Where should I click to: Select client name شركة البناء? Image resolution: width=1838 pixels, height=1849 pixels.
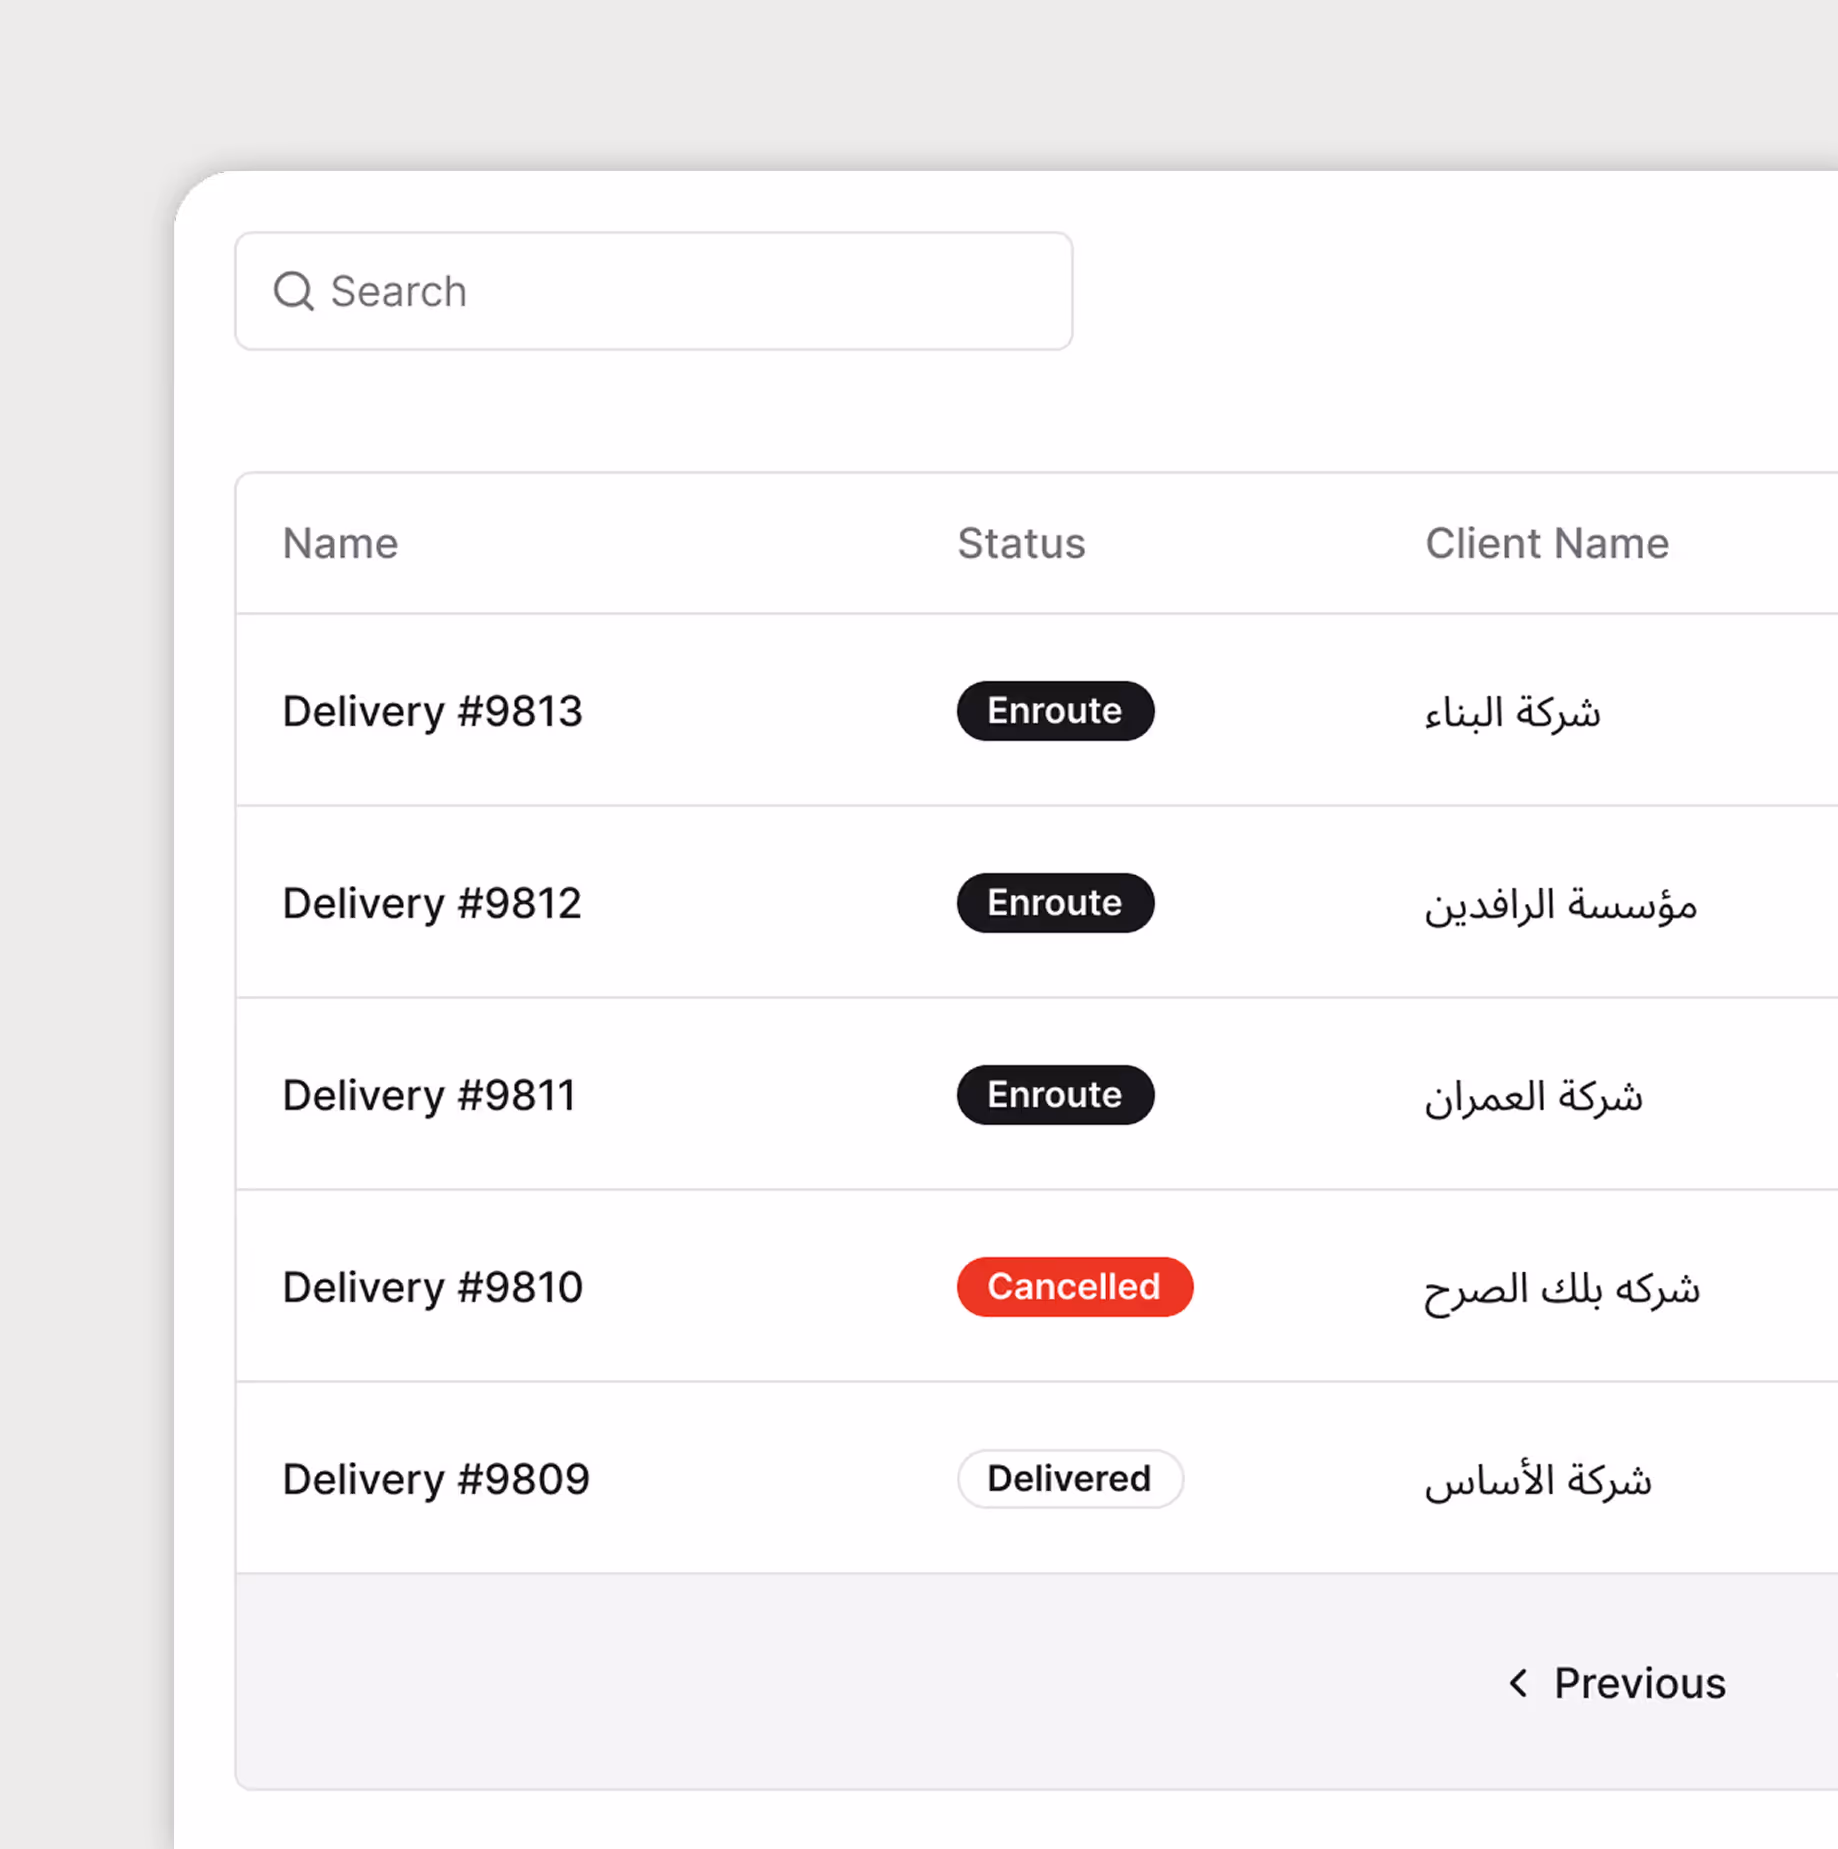coord(1512,713)
